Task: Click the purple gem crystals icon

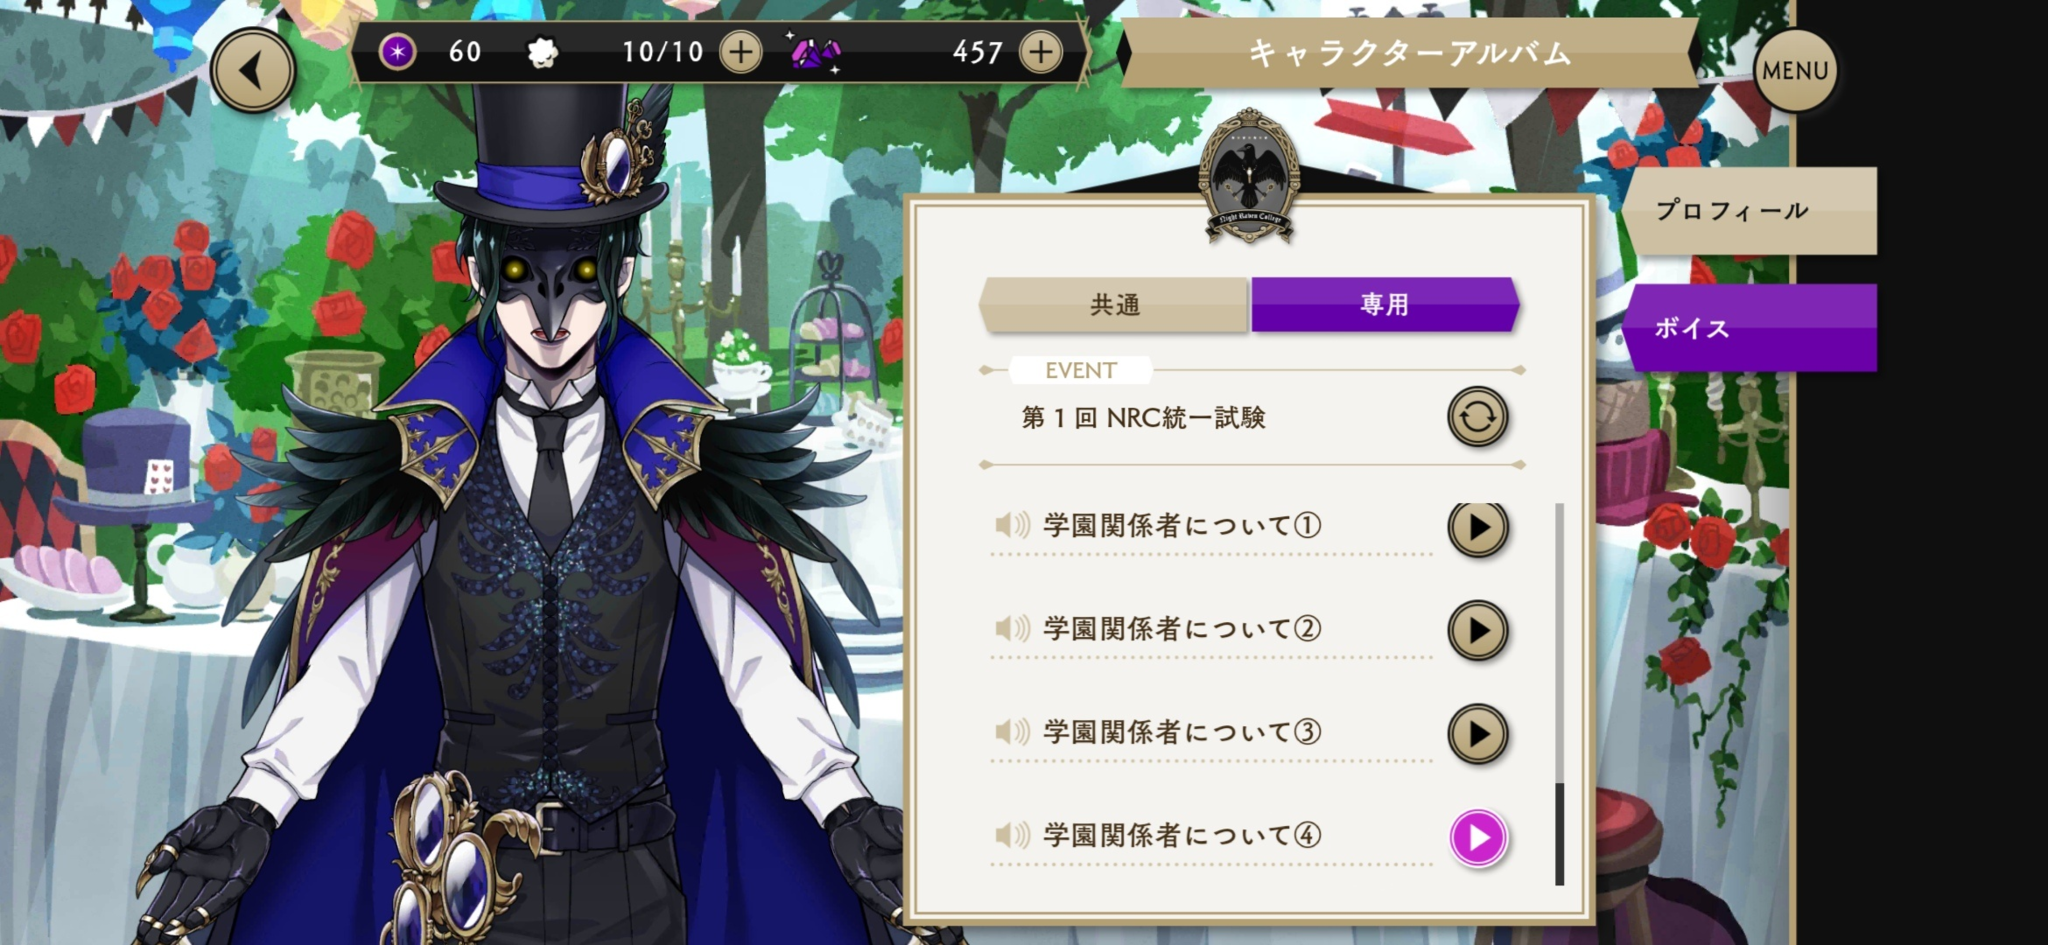Action: pyautogui.click(x=816, y=52)
